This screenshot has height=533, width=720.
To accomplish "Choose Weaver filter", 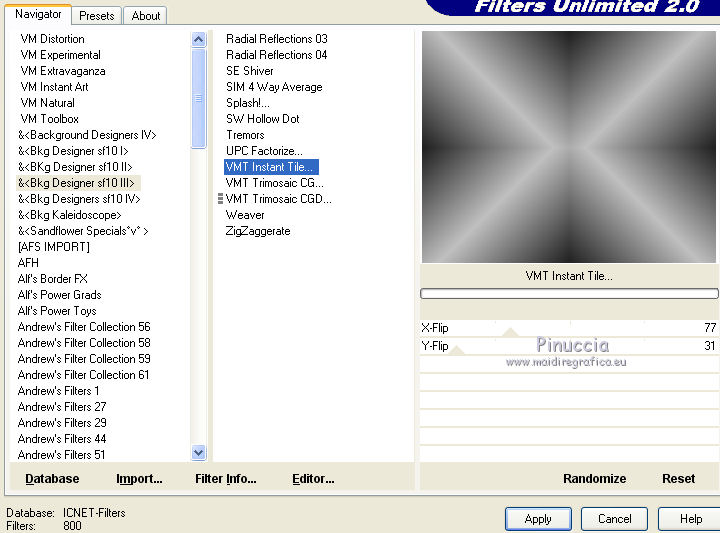I will coord(245,215).
